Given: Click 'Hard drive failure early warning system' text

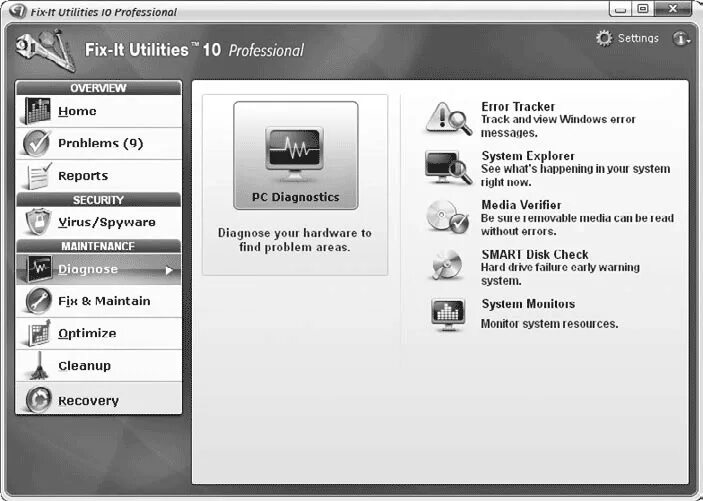Looking at the screenshot, I should tap(560, 274).
